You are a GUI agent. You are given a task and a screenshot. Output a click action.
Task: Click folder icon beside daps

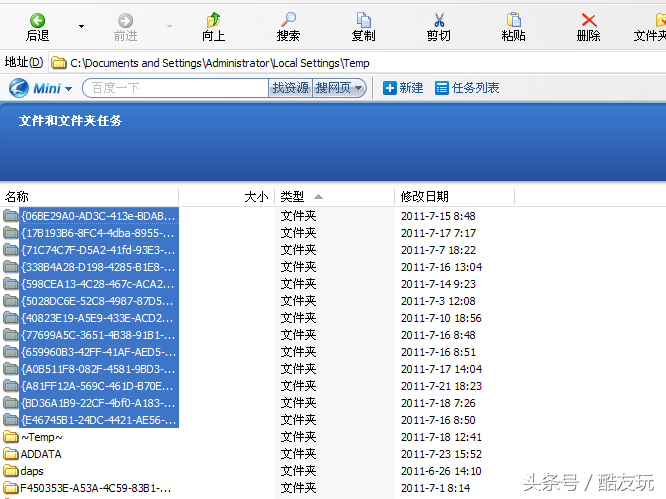click(11, 471)
